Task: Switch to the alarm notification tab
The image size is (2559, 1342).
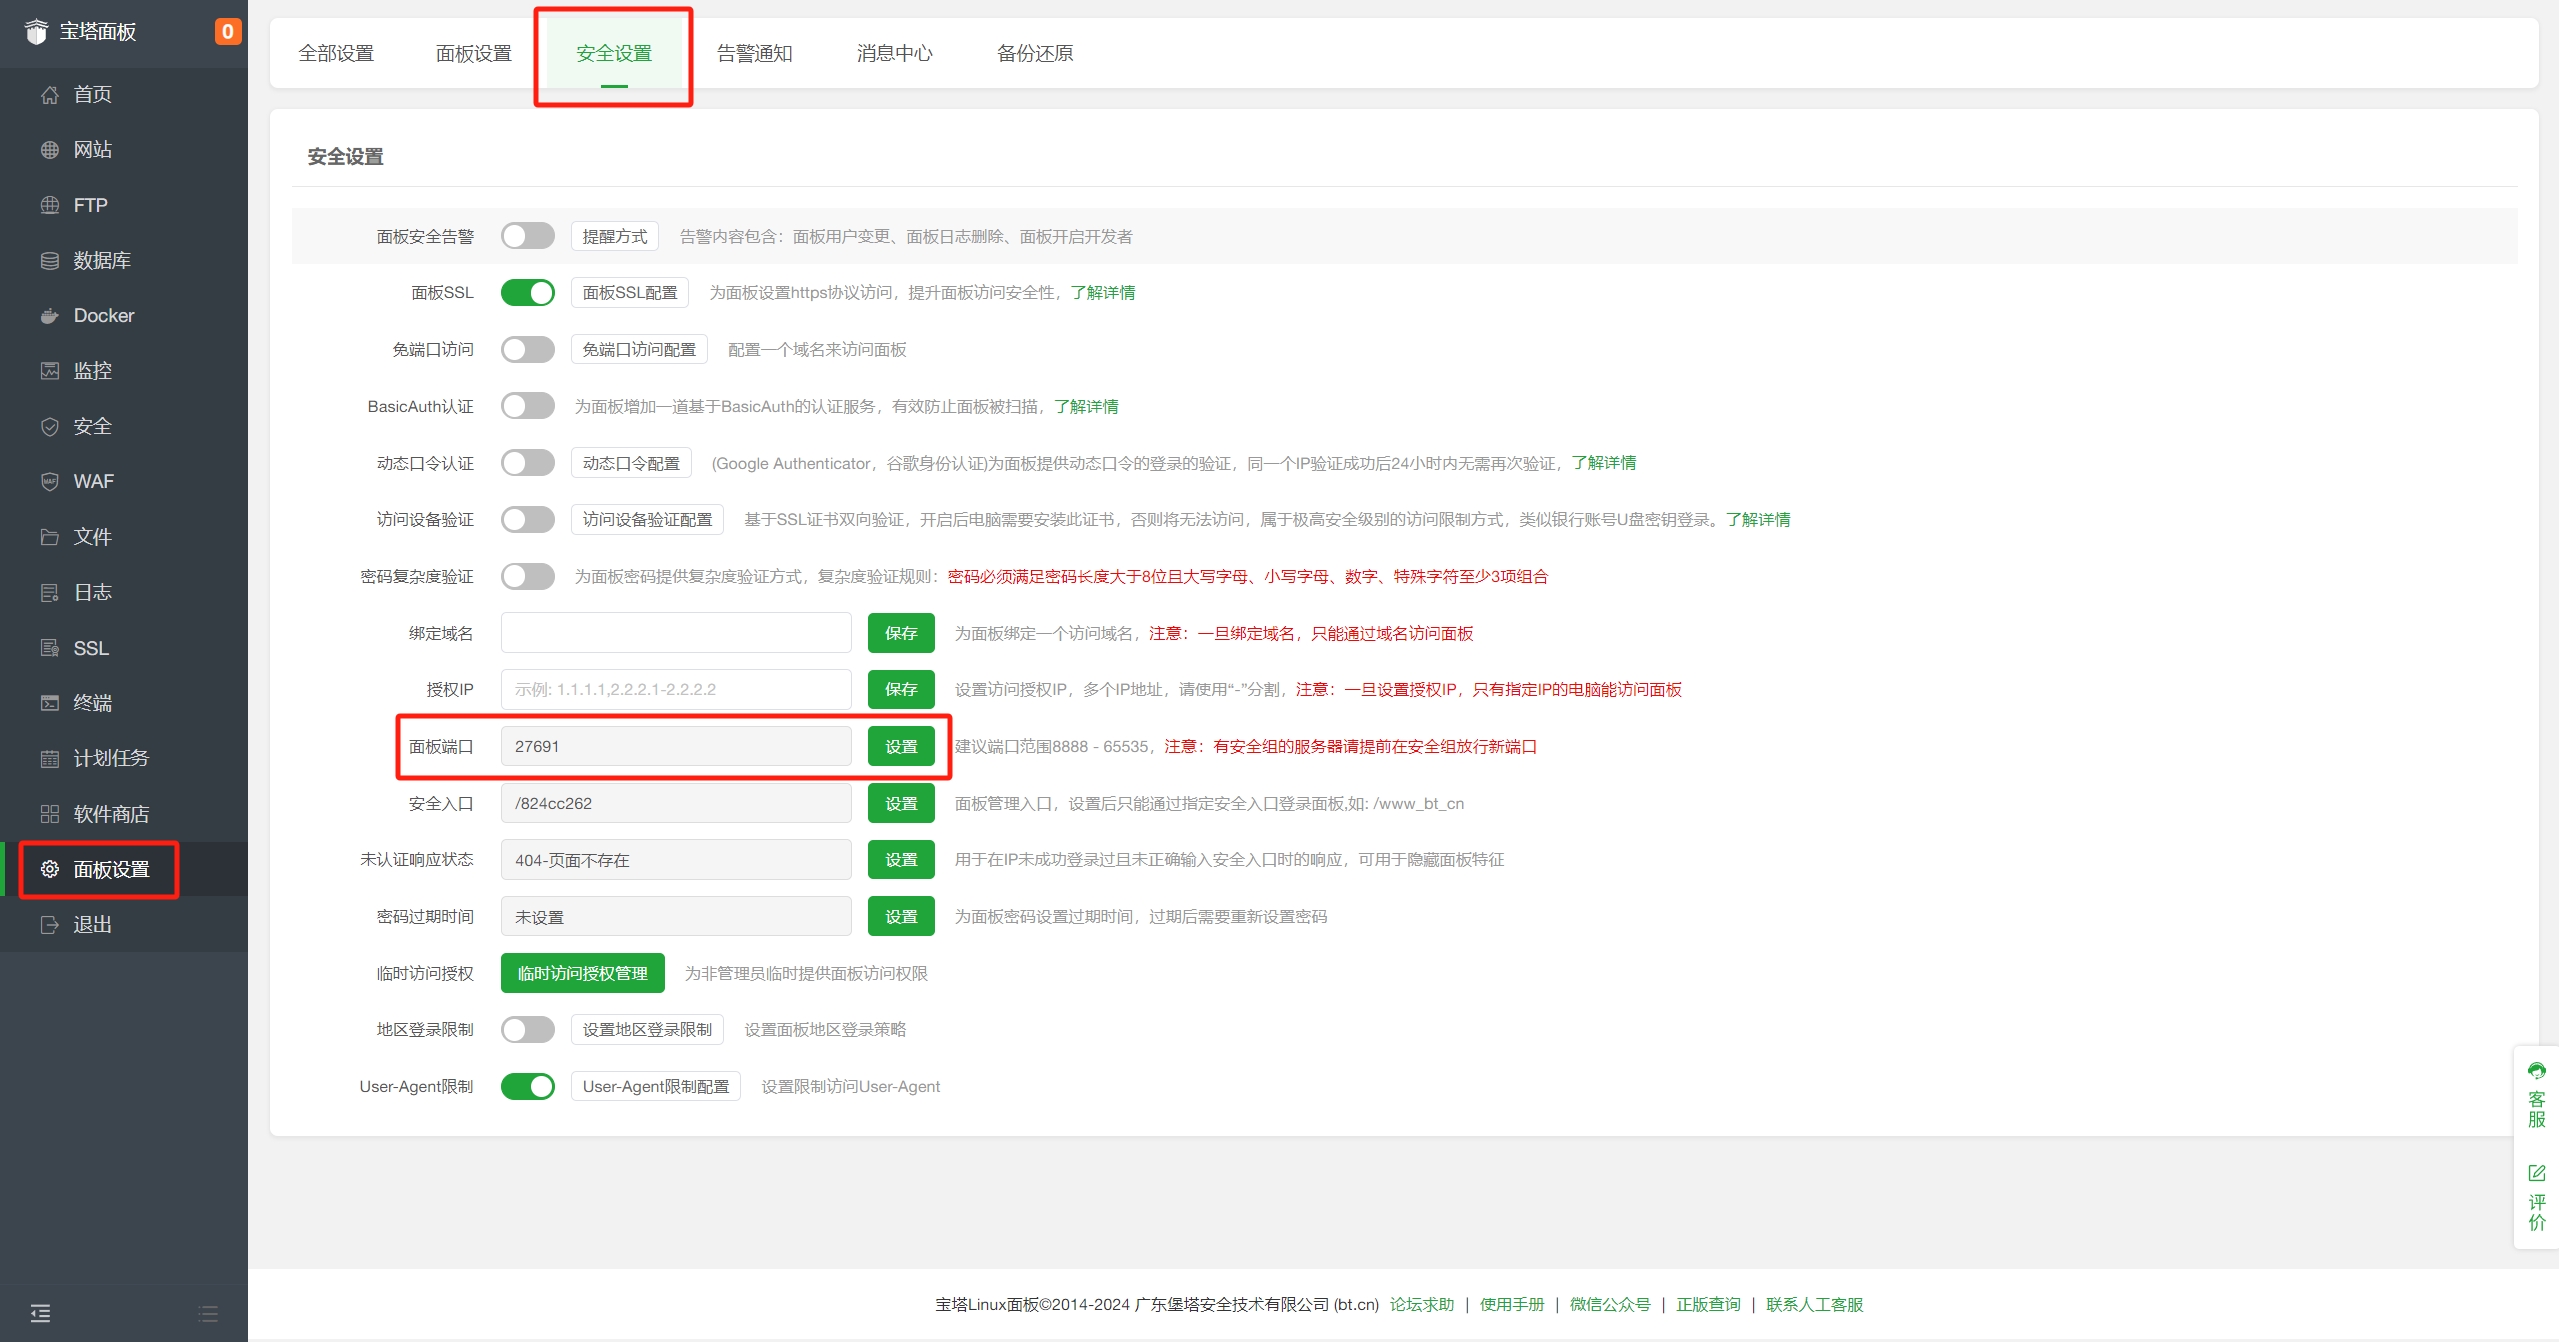Action: pyautogui.click(x=754, y=53)
